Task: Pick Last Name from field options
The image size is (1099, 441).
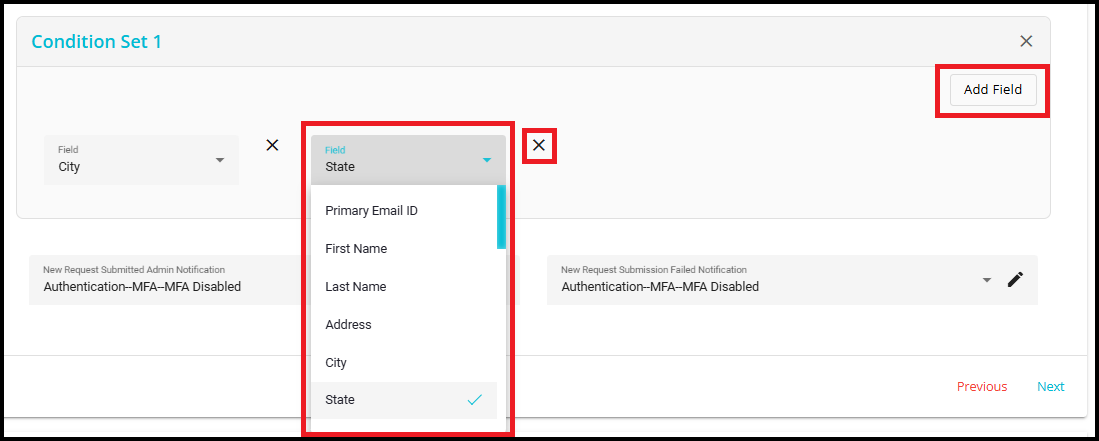Action: [x=355, y=287]
